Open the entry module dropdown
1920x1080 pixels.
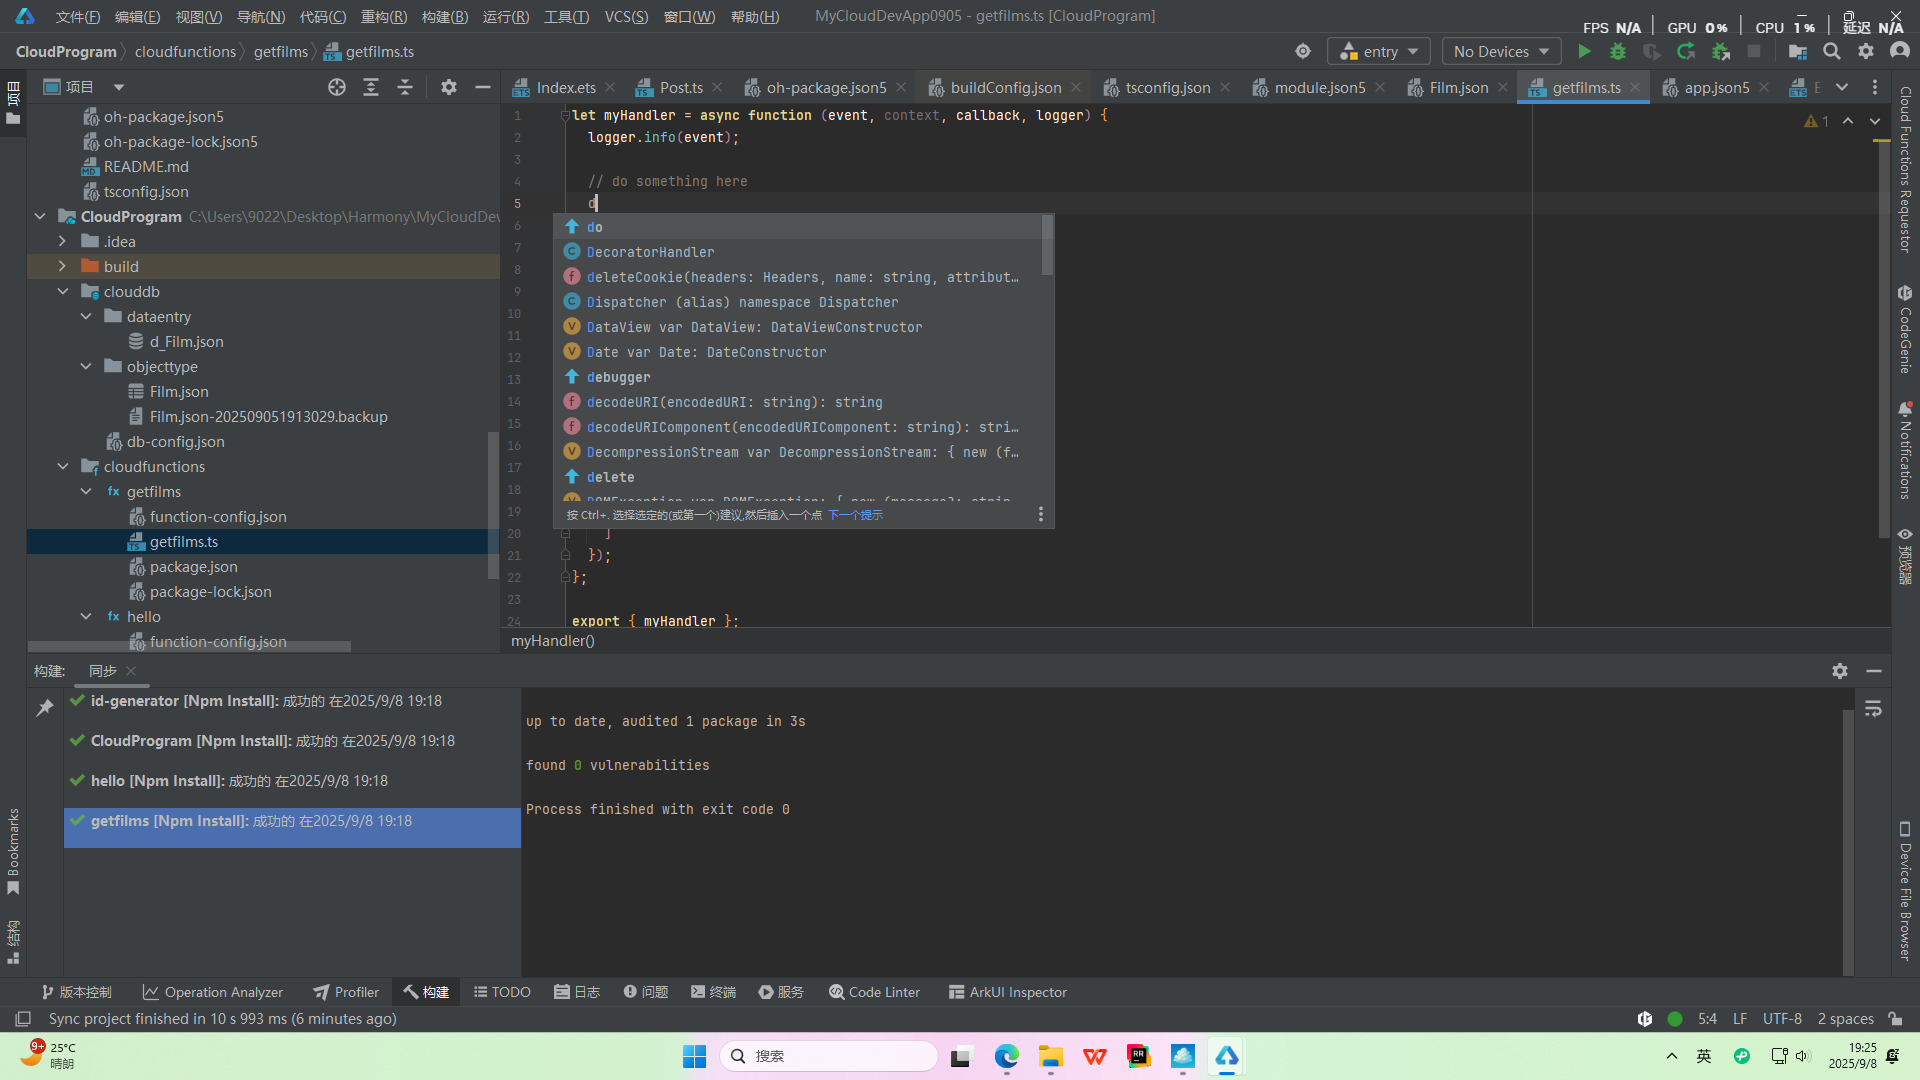(1379, 51)
